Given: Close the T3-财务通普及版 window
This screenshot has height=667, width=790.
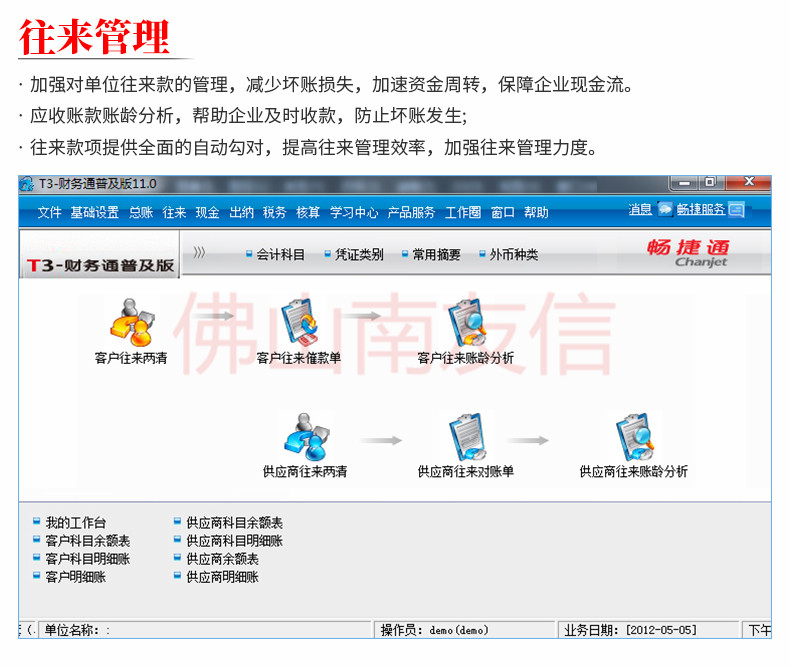Looking at the screenshot, I should click(x=749, y=182).
